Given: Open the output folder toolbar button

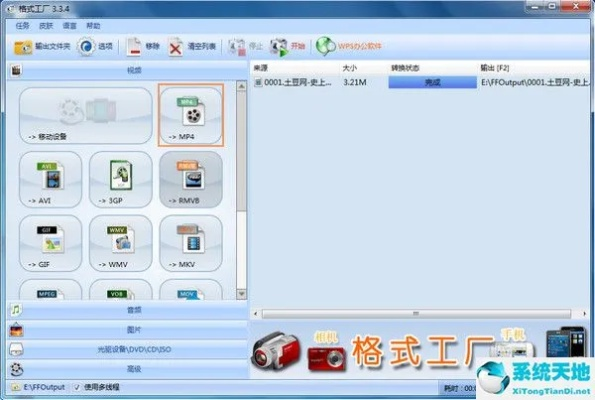Looking at the screenshot, I should point(42,47).
